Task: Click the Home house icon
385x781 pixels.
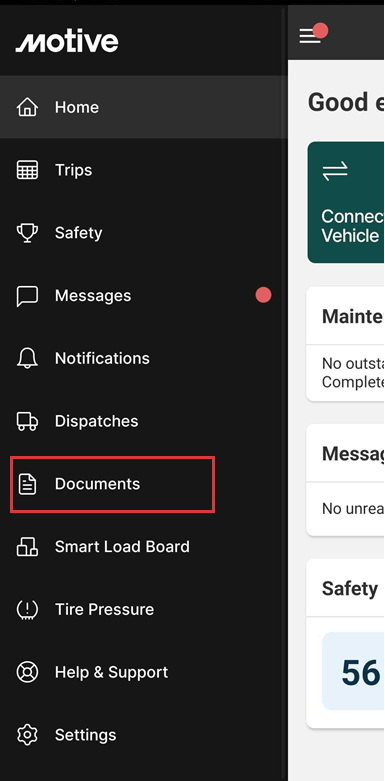Action: point(27,107)
